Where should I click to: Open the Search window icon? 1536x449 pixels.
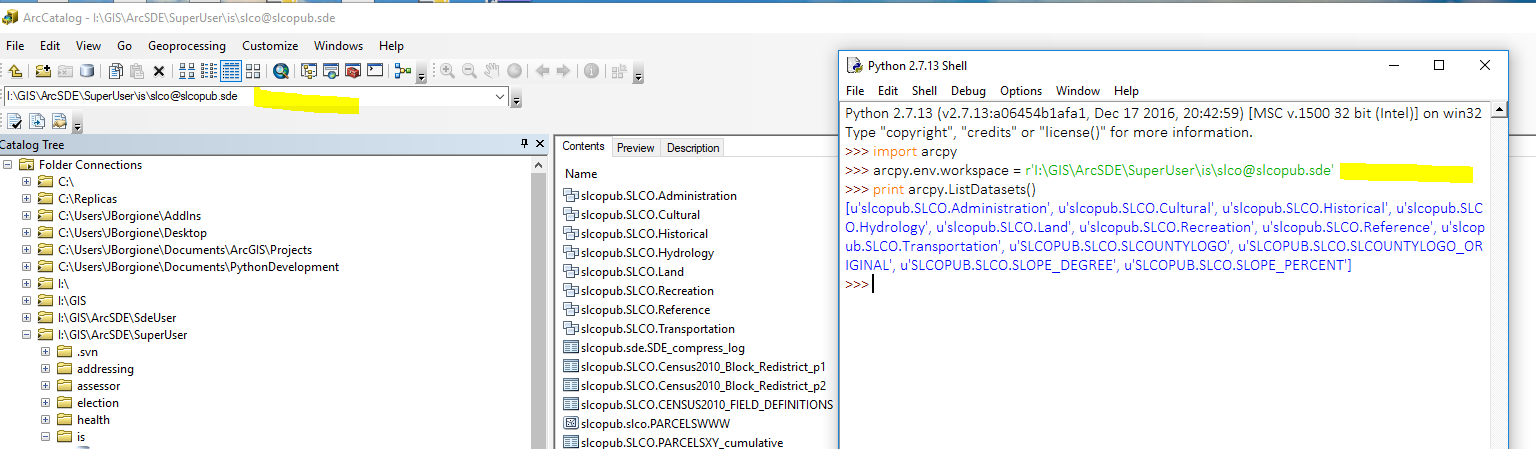[331, 71]
